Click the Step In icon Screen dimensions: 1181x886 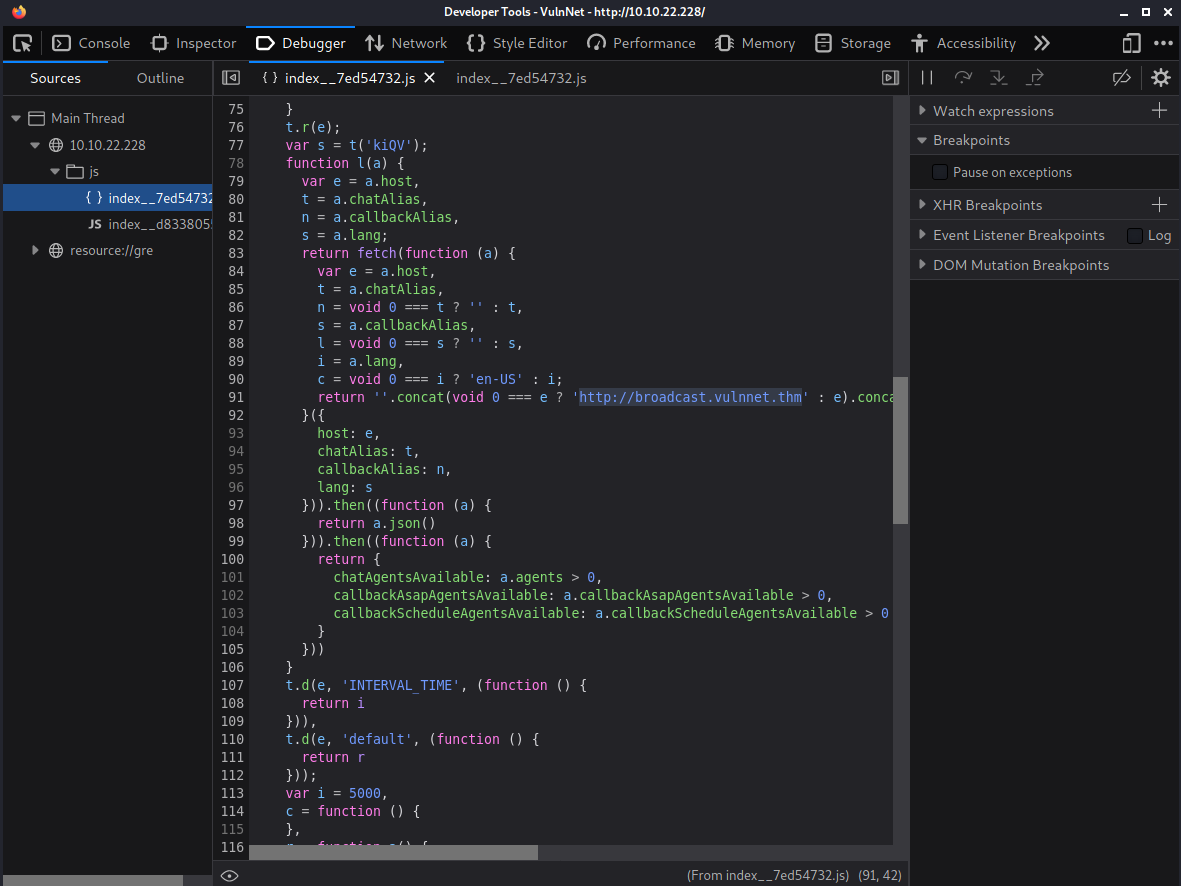tap(999, 78)
